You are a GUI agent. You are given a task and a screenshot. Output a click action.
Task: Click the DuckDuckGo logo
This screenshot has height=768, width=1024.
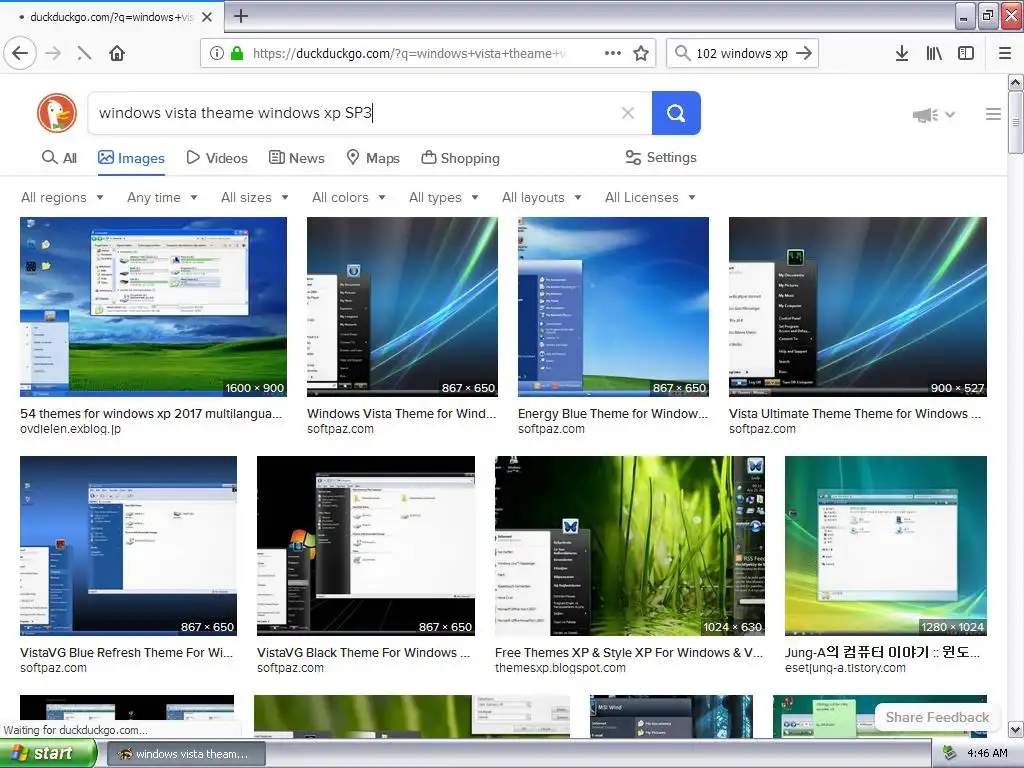pyautogui.click(x=57, y=113)
